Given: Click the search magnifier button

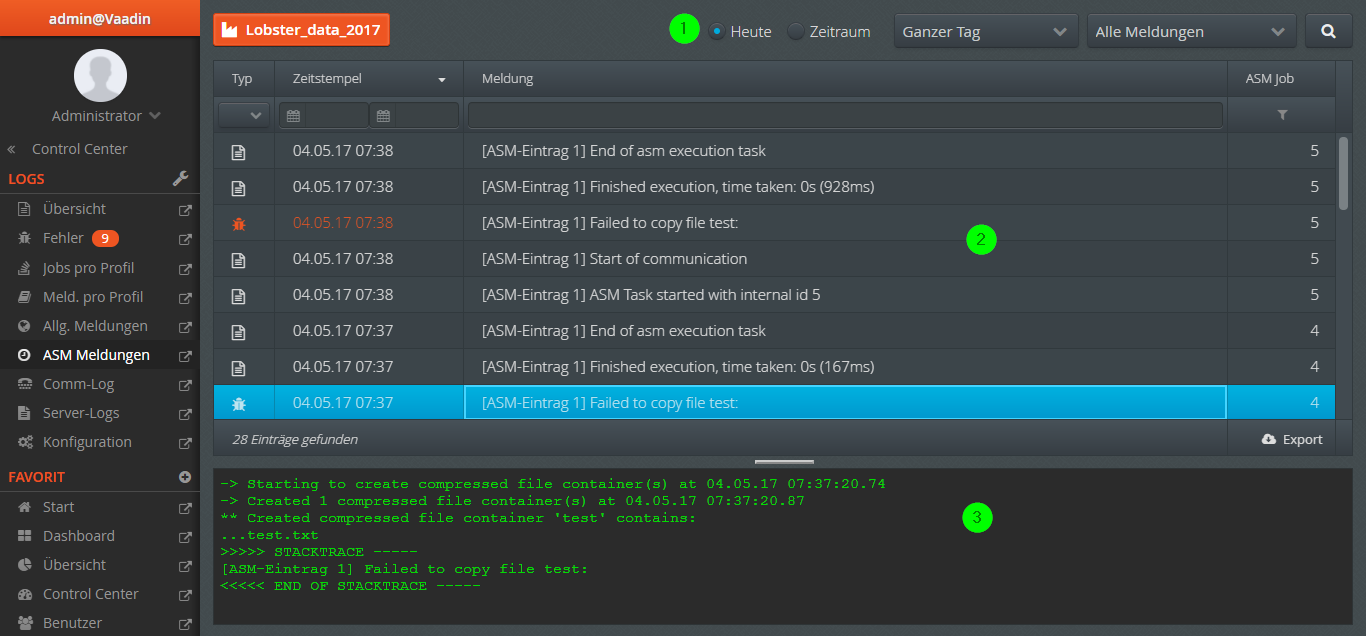Looking at the screenshot, I should 1329,31.
